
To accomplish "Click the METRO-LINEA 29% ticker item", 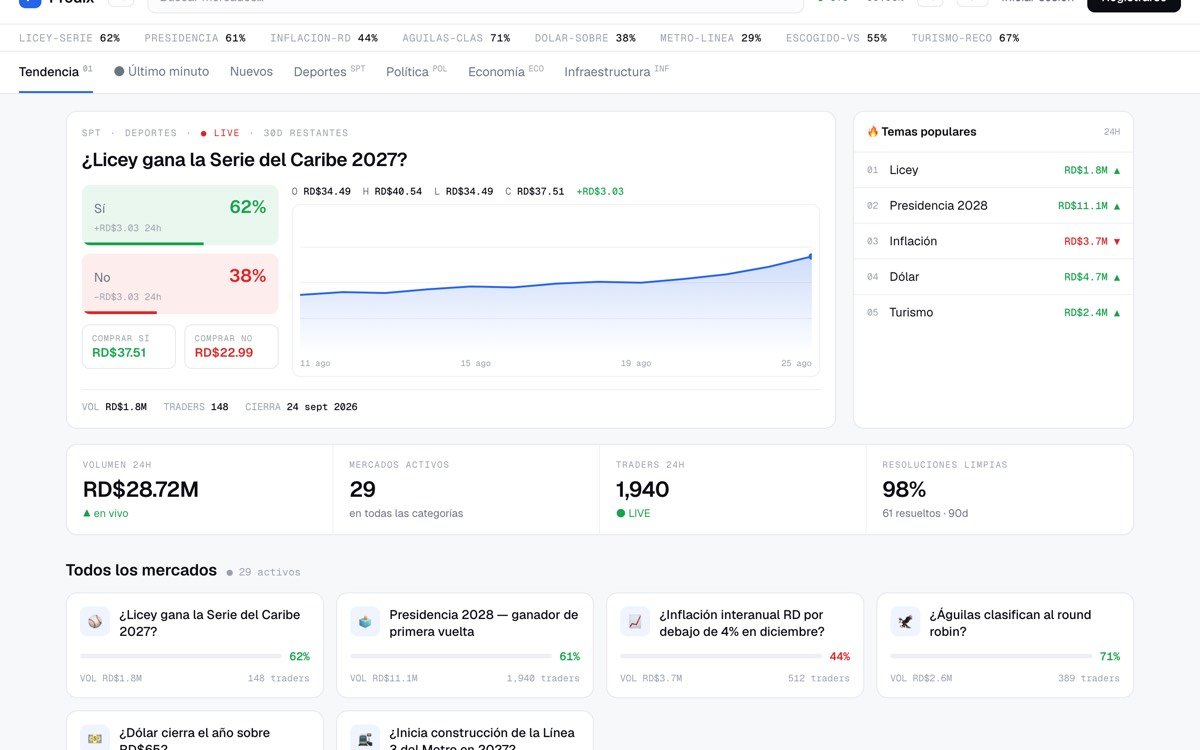I will click(x=710, y=38).
